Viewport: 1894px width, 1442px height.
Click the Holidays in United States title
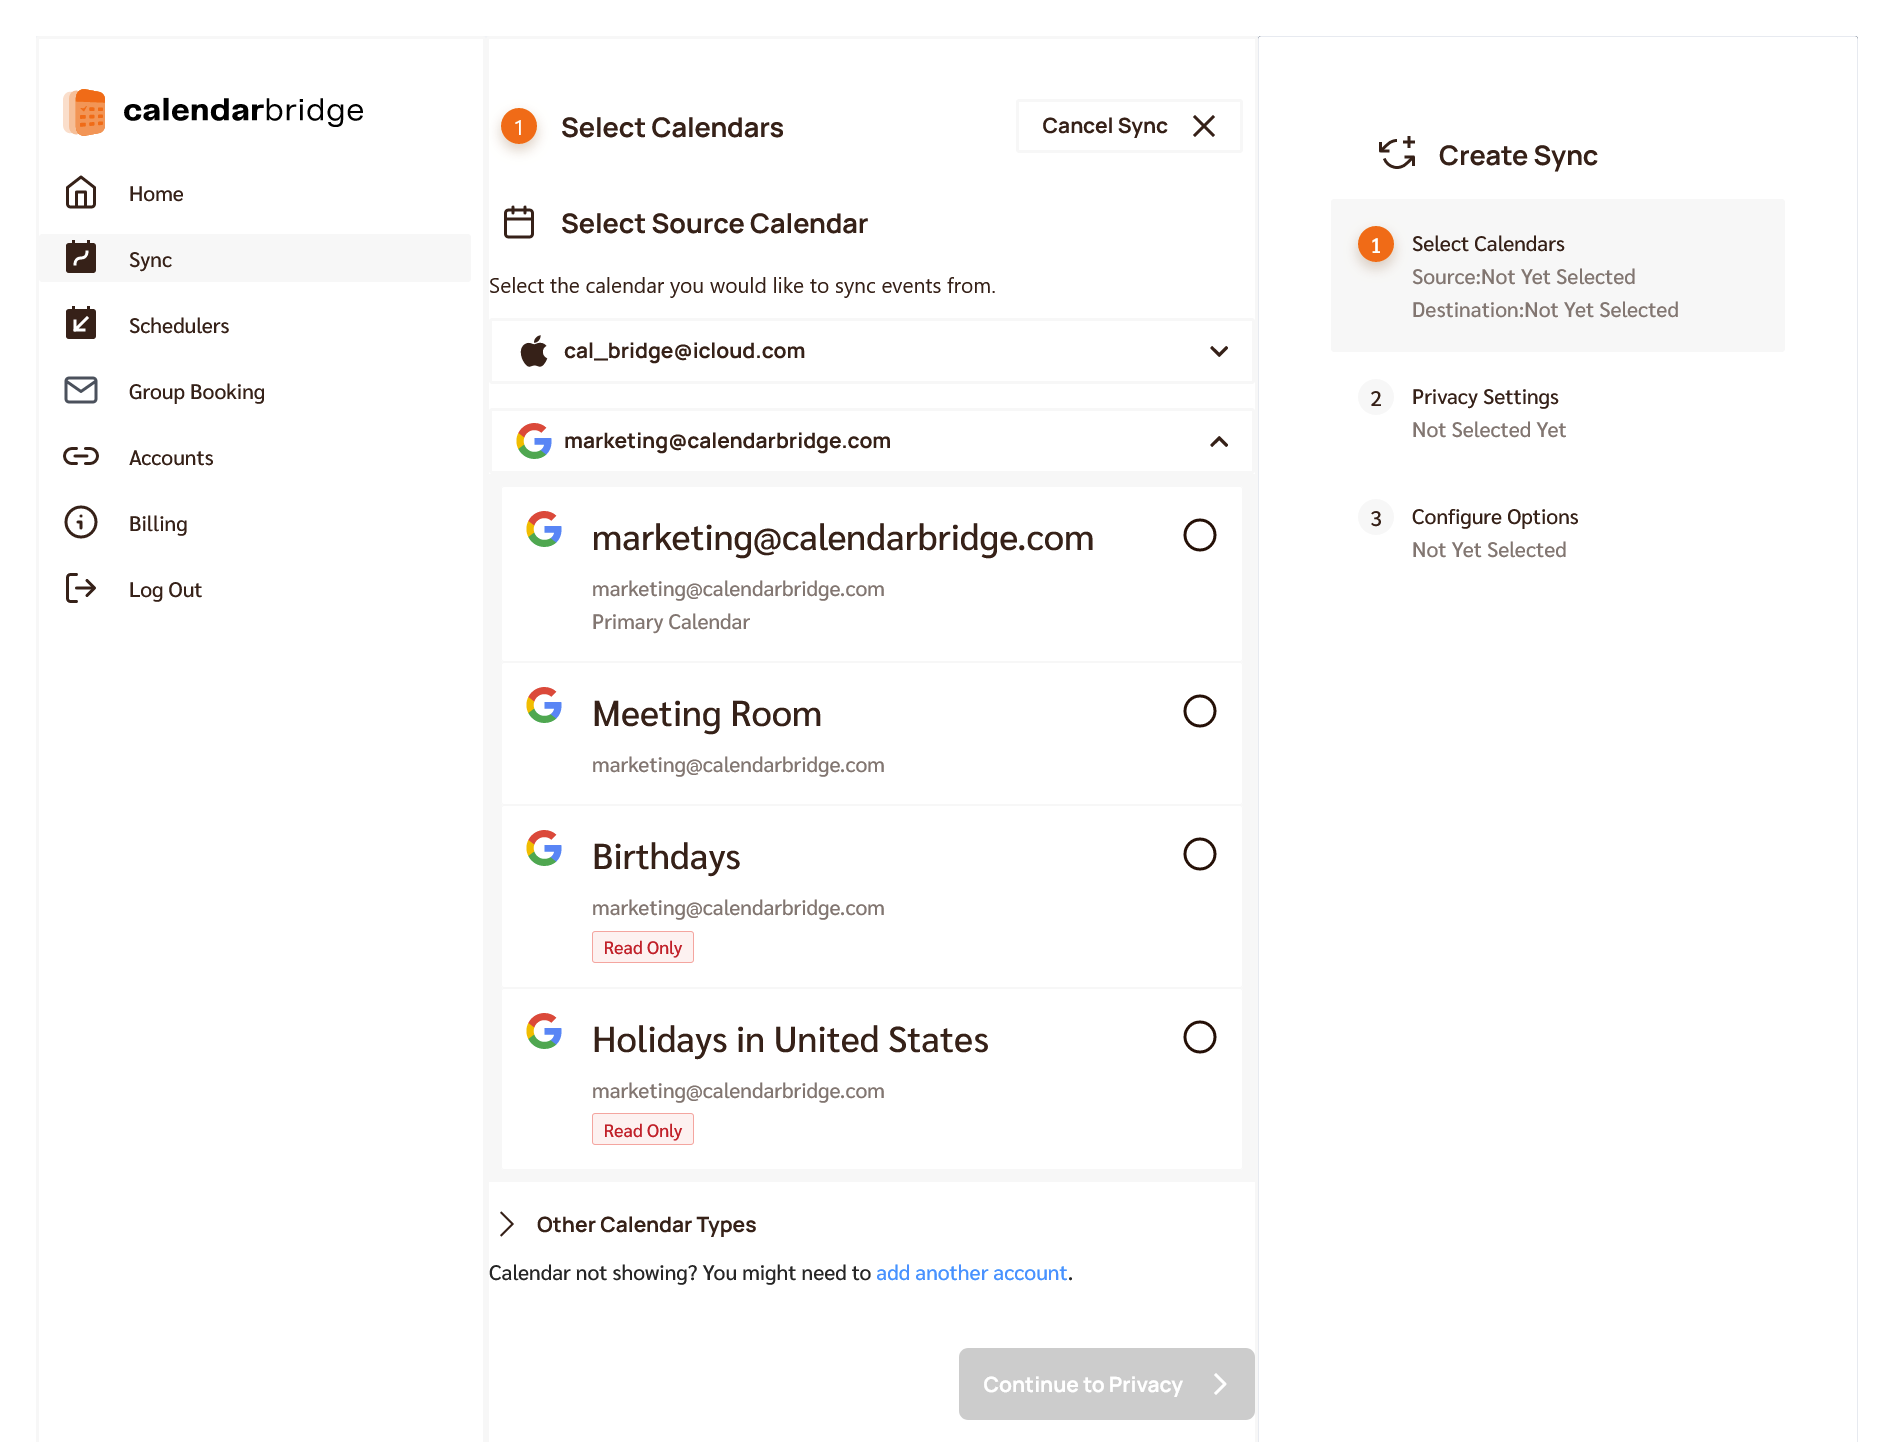790,1040
